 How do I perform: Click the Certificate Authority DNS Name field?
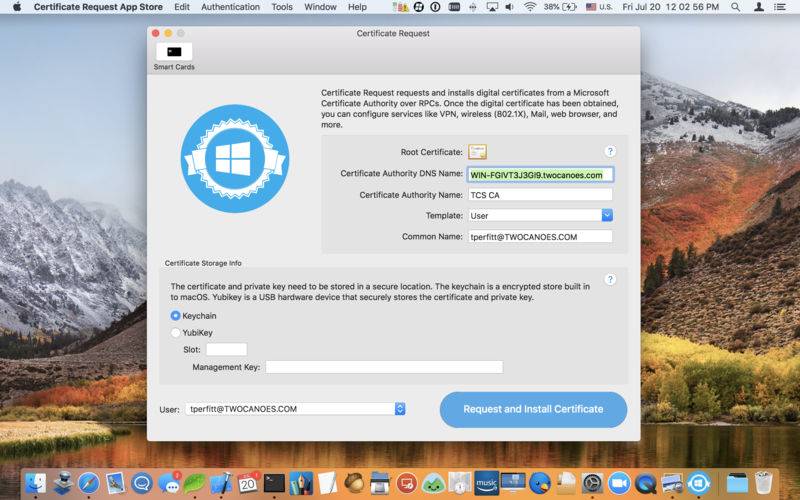click(x=540, y=174)
